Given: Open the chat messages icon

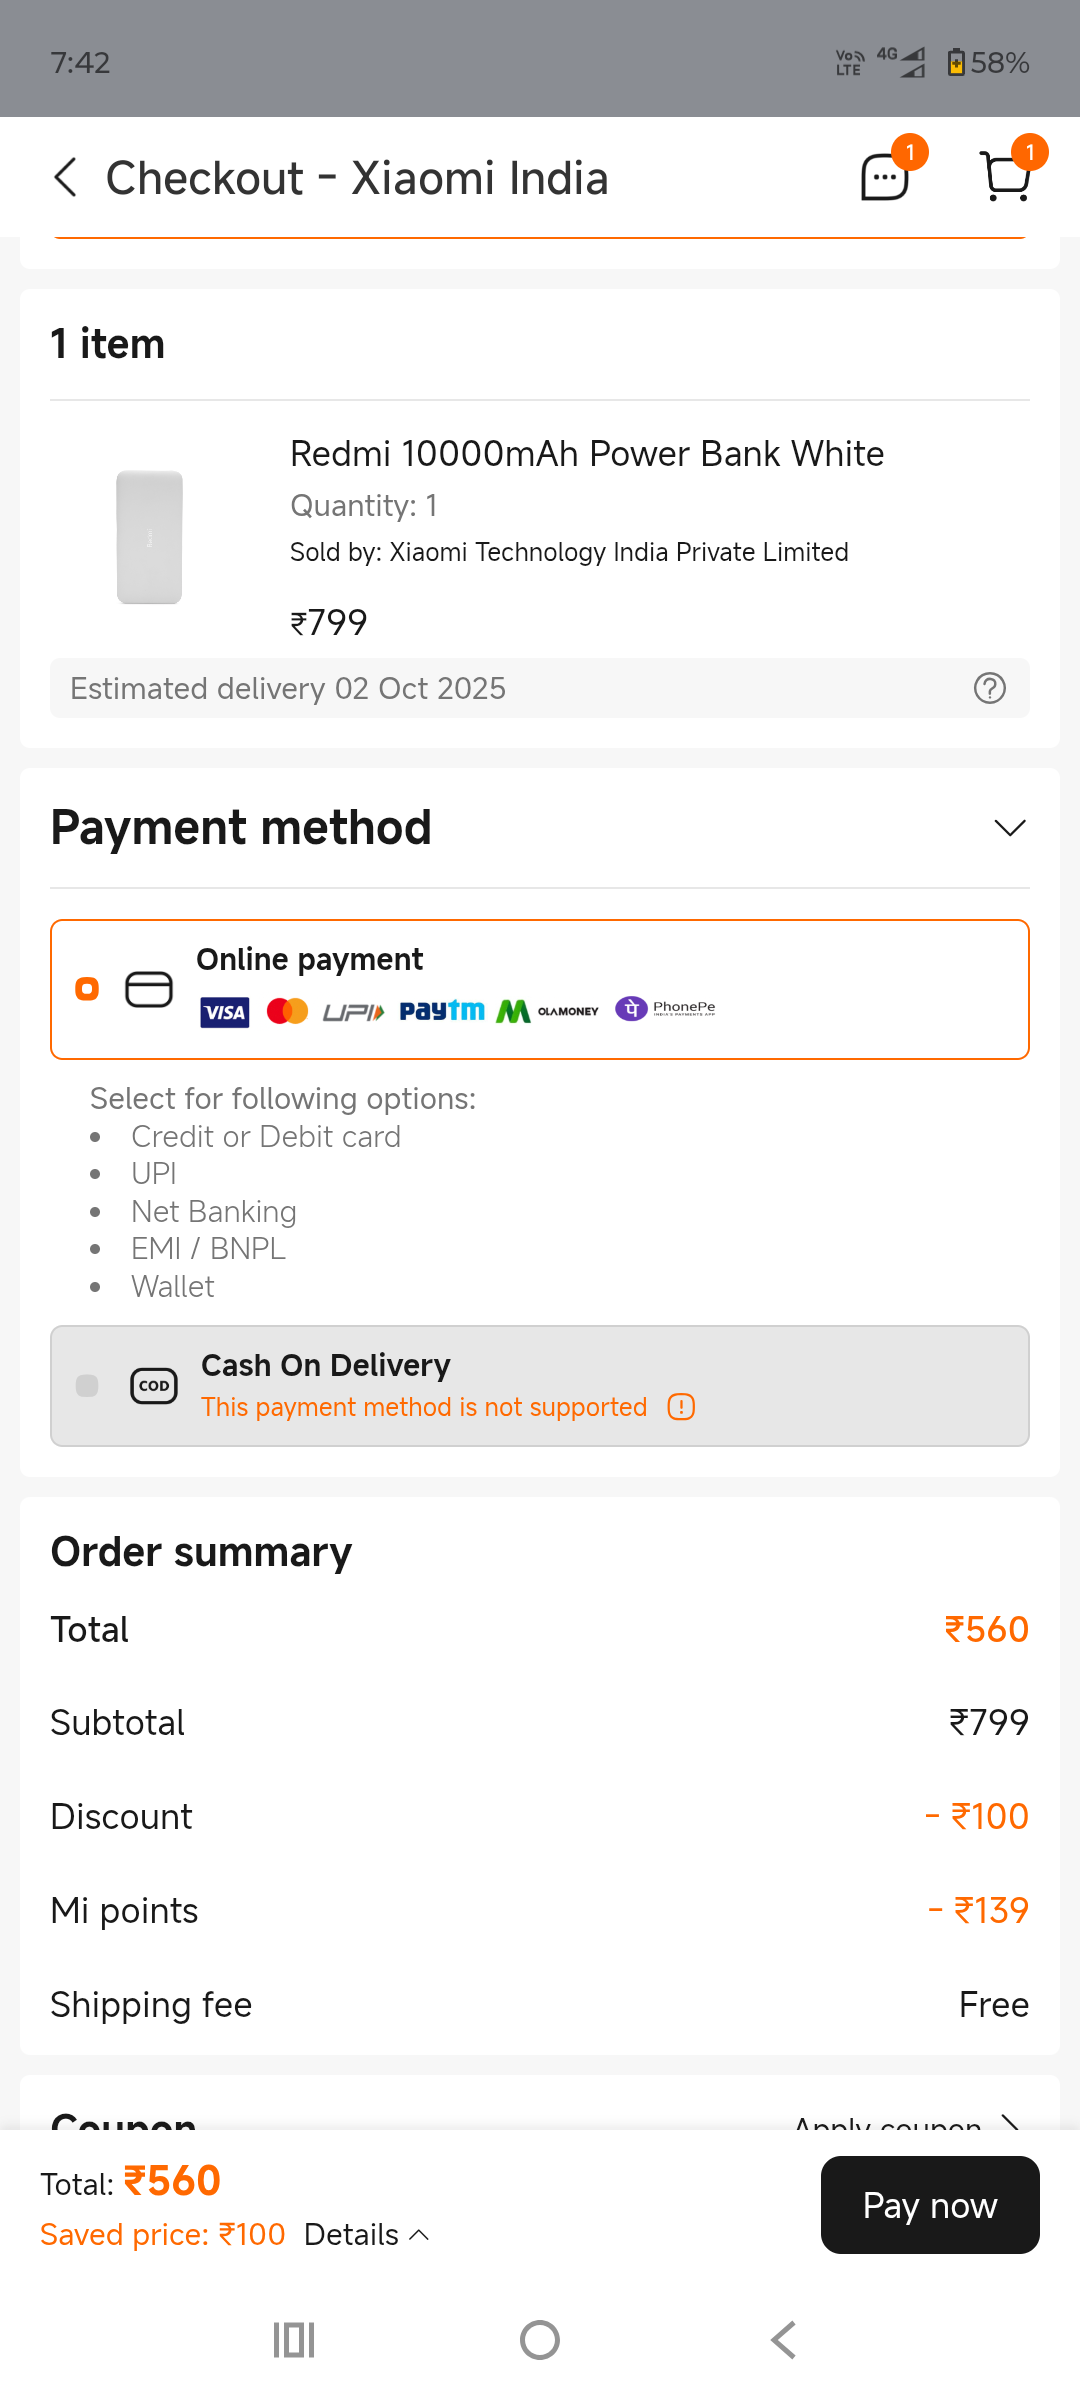Looking at the screenshot, I should 885,178.
